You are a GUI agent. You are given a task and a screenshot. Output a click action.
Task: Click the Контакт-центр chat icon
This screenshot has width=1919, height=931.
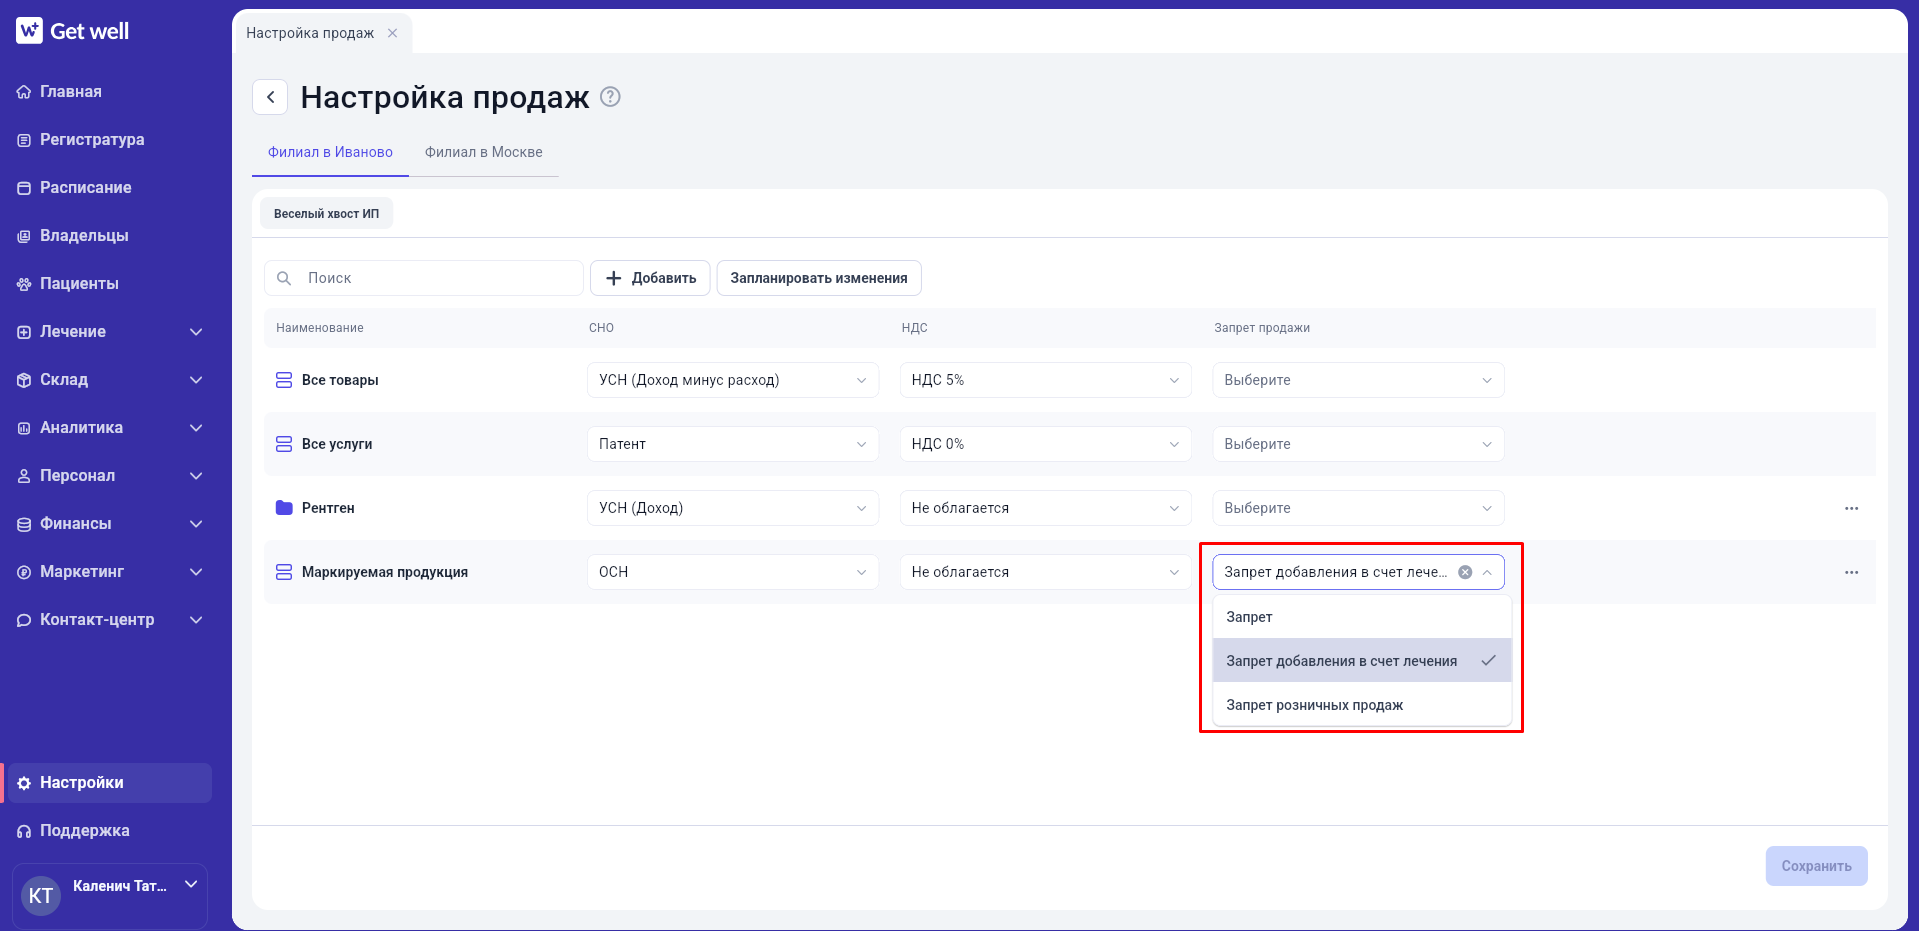pyautogui.click(x=24, y=620)
